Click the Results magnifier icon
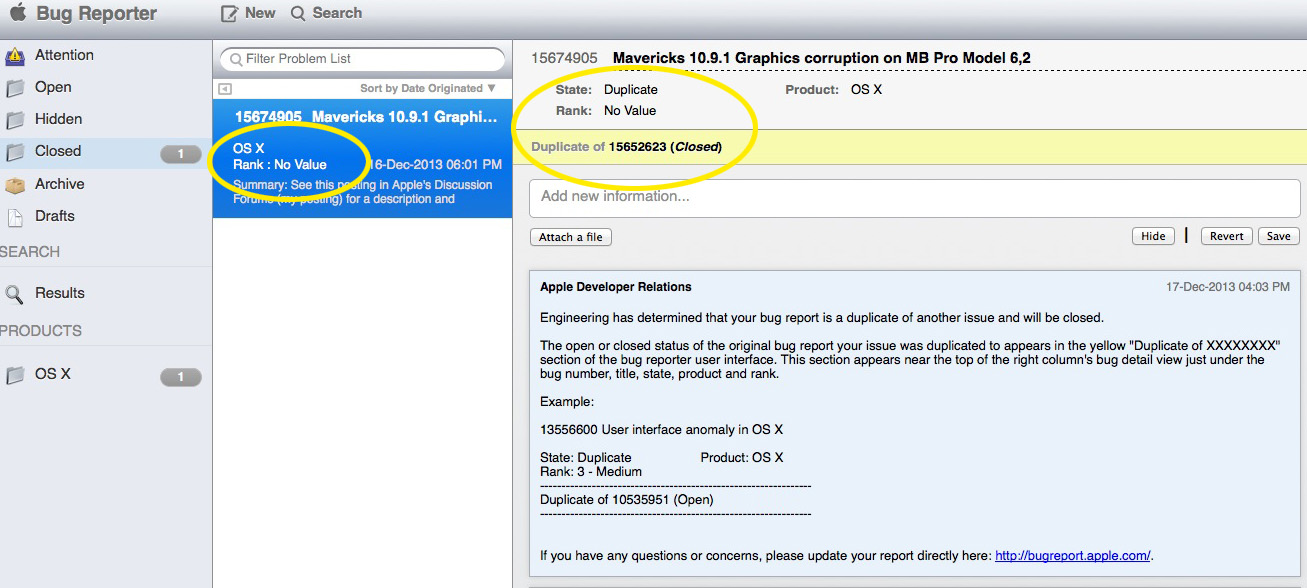 tap(14, 294)
